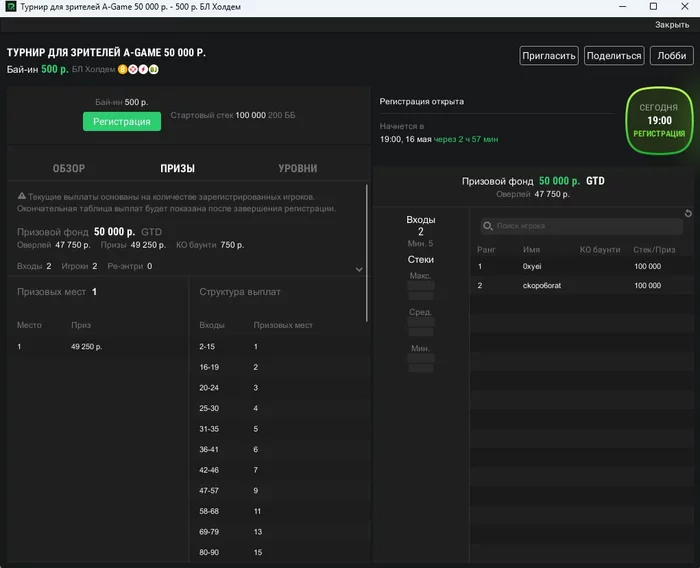Click the payout row 47-57
Image resolution: width=700 pixels, height=568 pixels.
[x=279, y=490]
